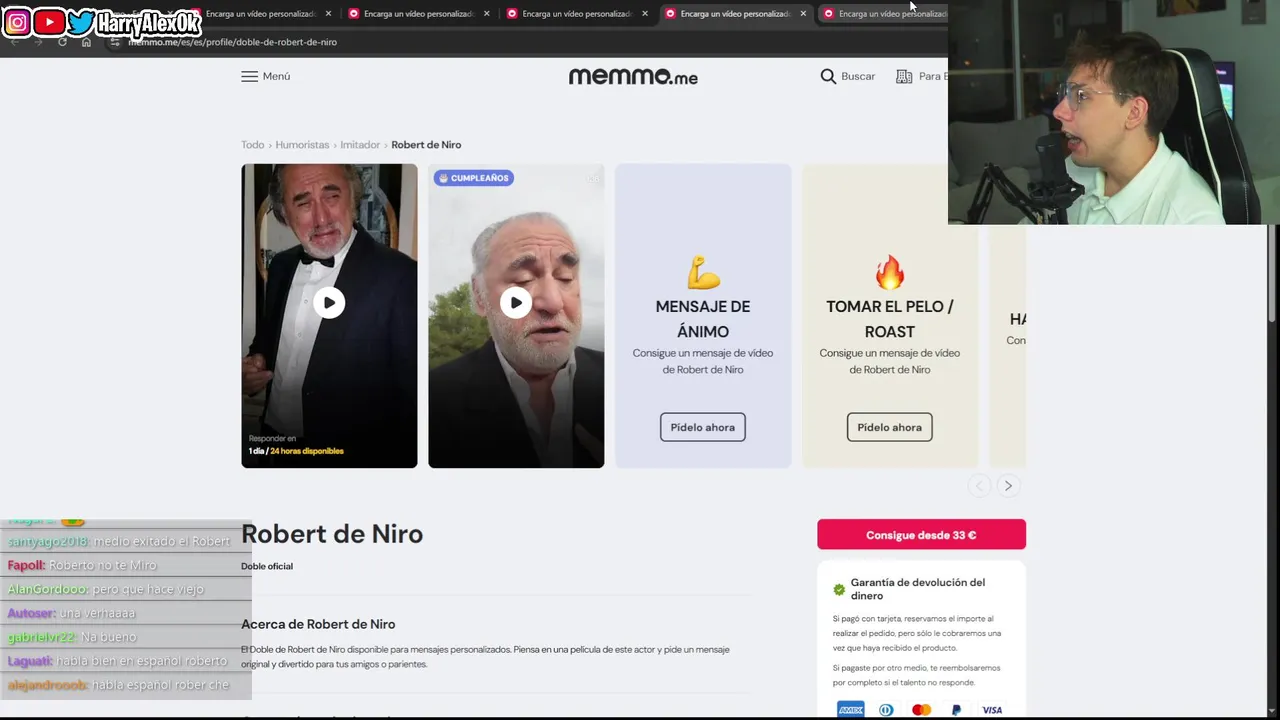
Task: Go to Todo breadcrumb
Action: (x=252, y=145)
